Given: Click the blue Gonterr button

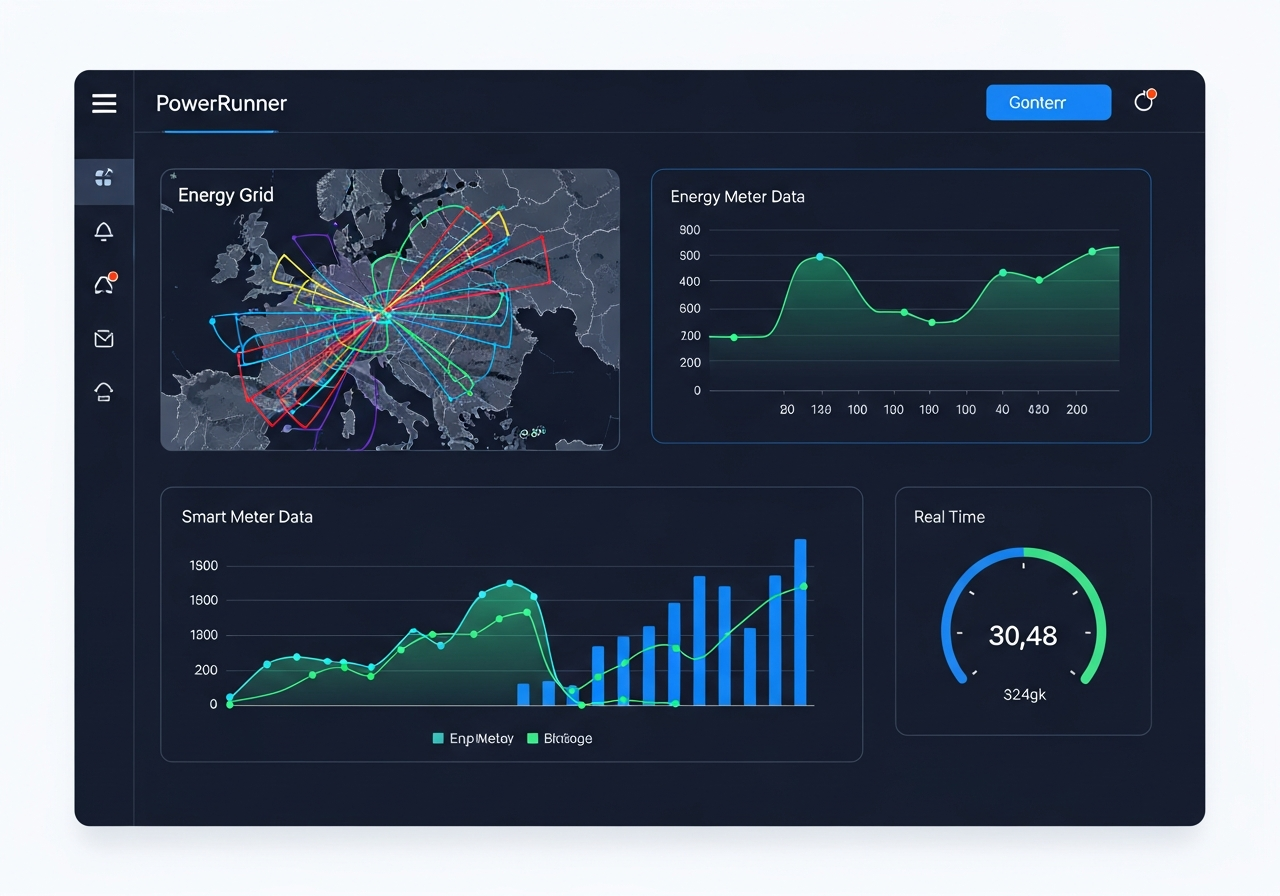Looking at the screenshot, I should click(1048, 103).
